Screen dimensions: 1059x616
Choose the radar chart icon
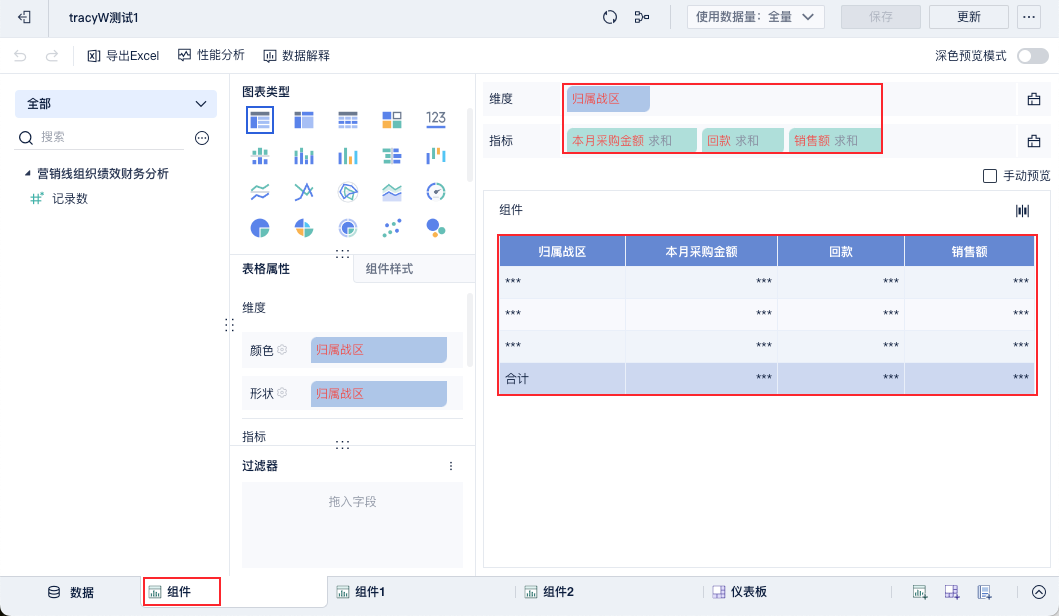tap(348, 192)
